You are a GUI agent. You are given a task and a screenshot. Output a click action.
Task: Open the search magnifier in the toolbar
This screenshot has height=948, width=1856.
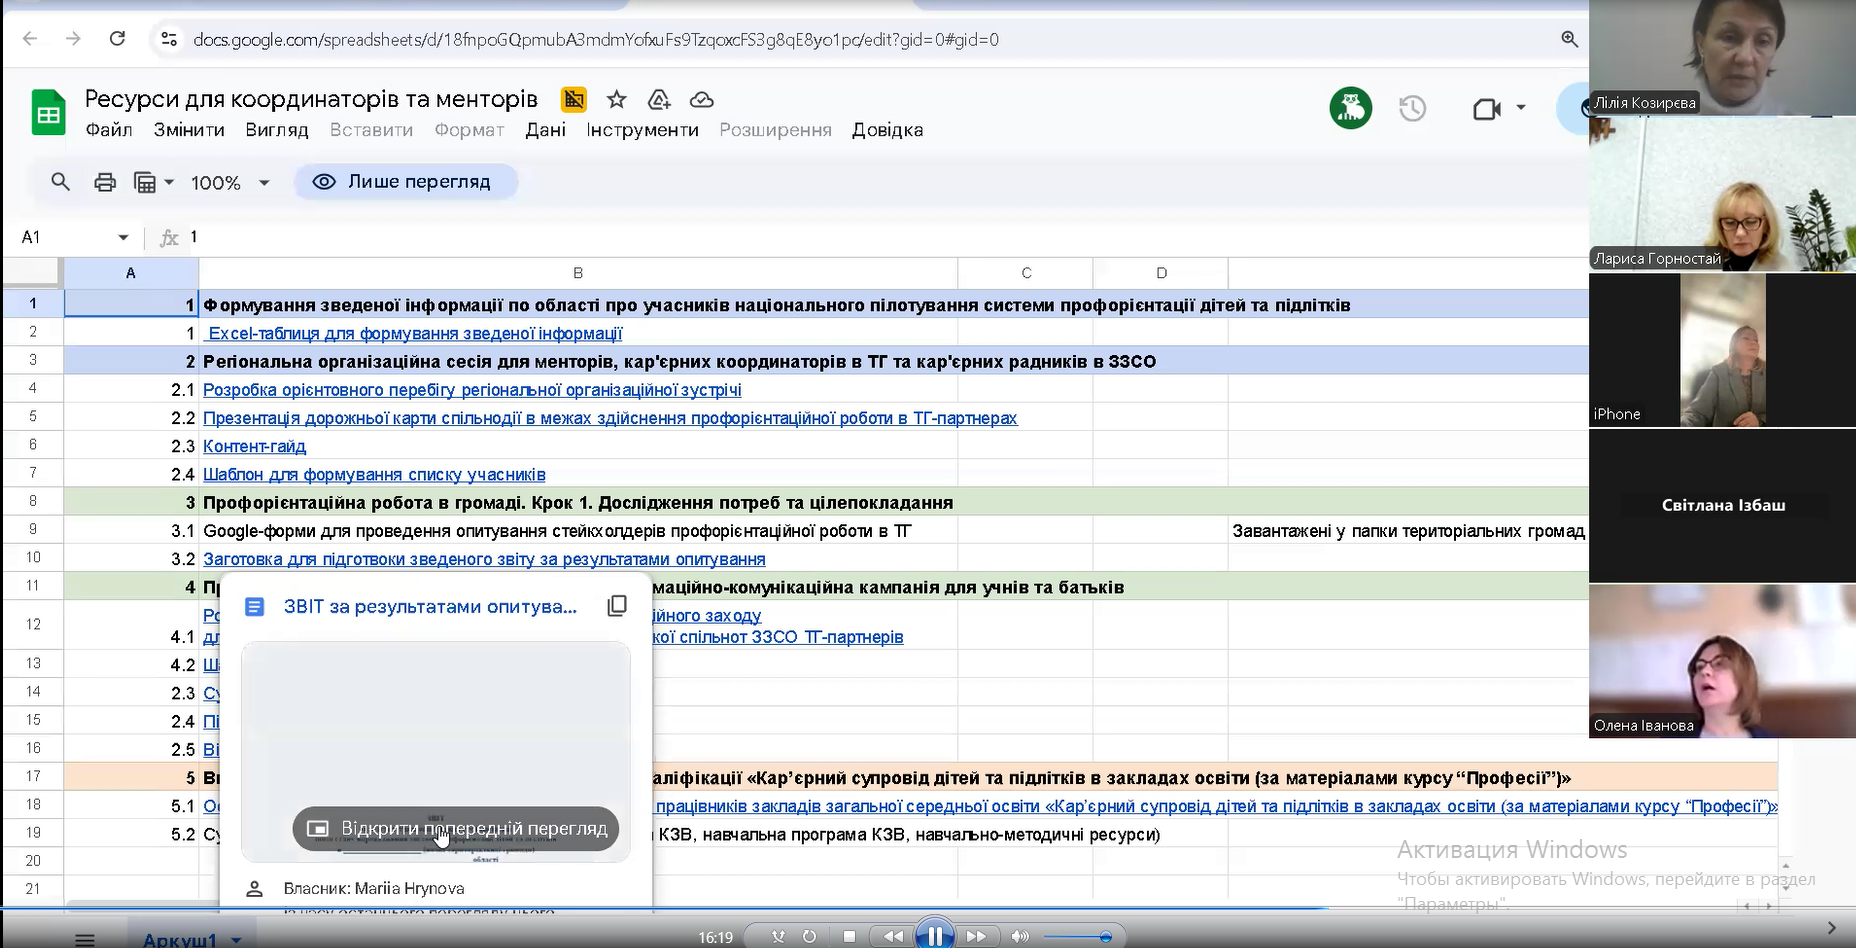[61, 182]
